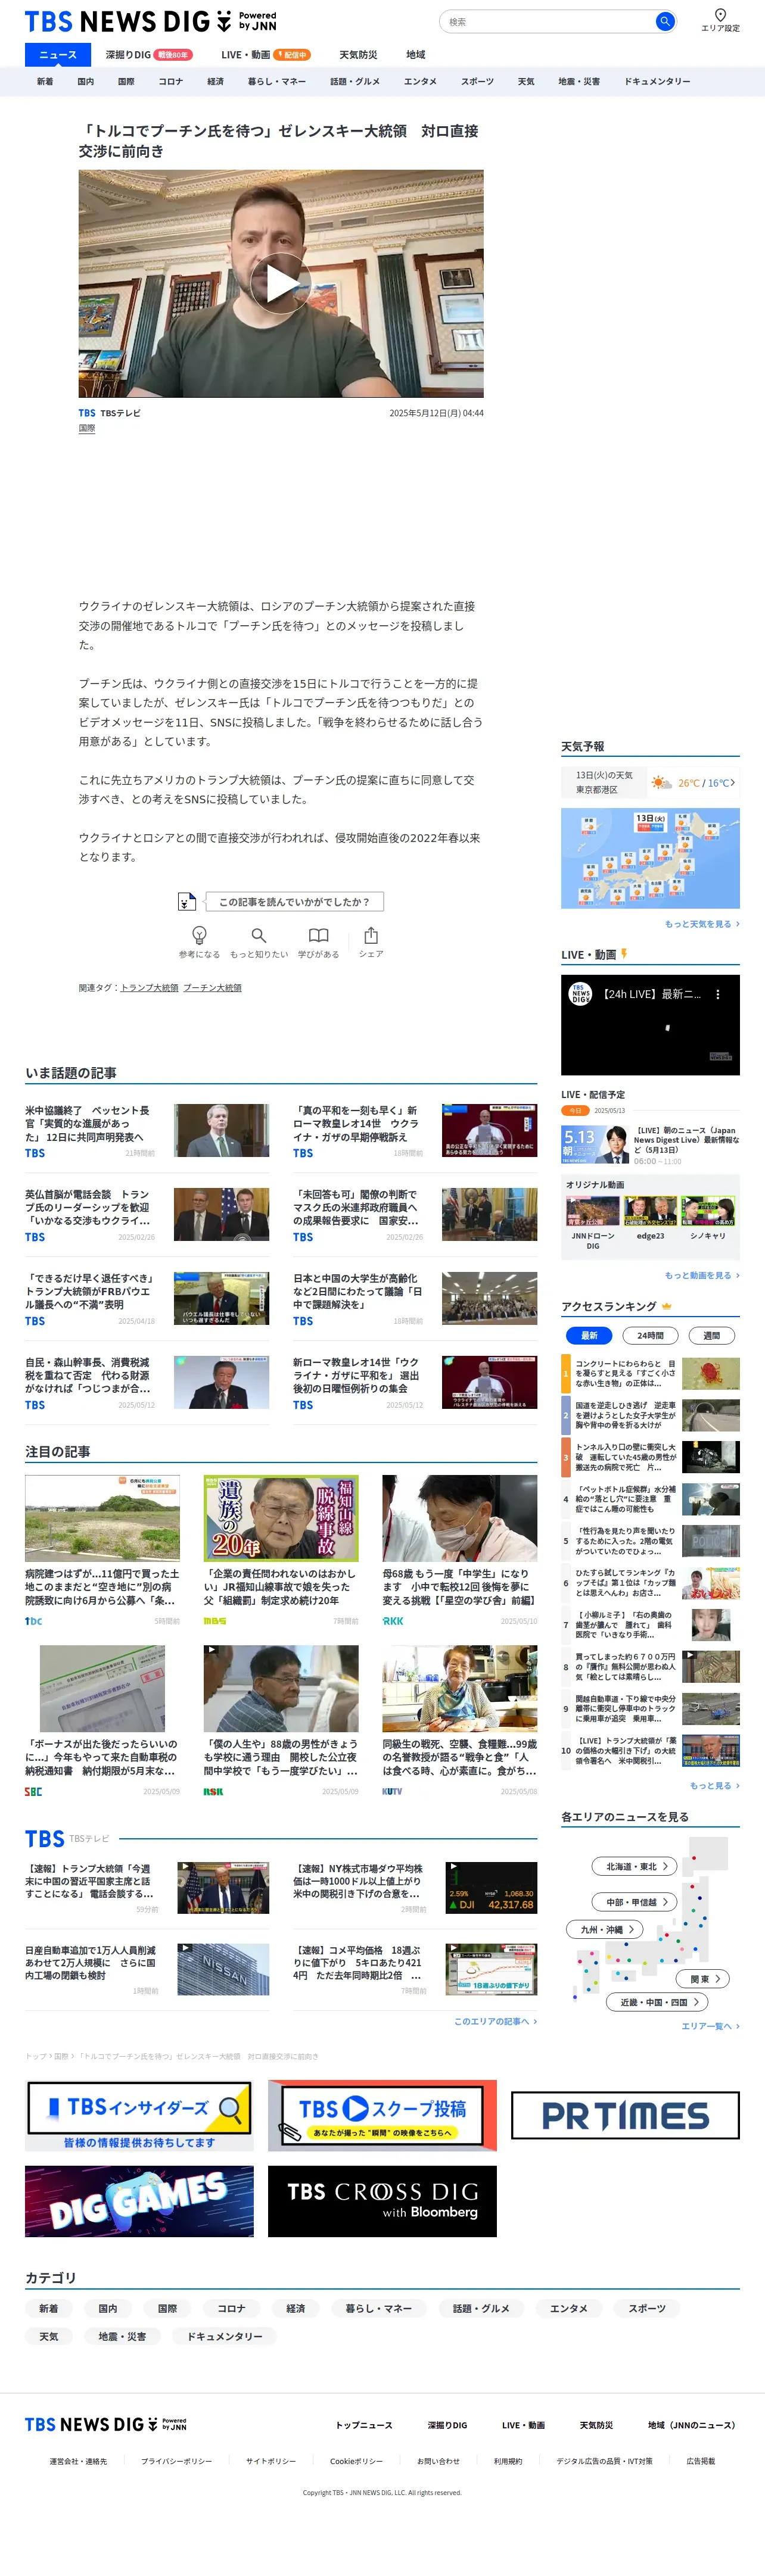Image resolution: width=765 pixels, height=2576 pixels.
Task: Select the 週間 ranking tab
Action: 711,1335
